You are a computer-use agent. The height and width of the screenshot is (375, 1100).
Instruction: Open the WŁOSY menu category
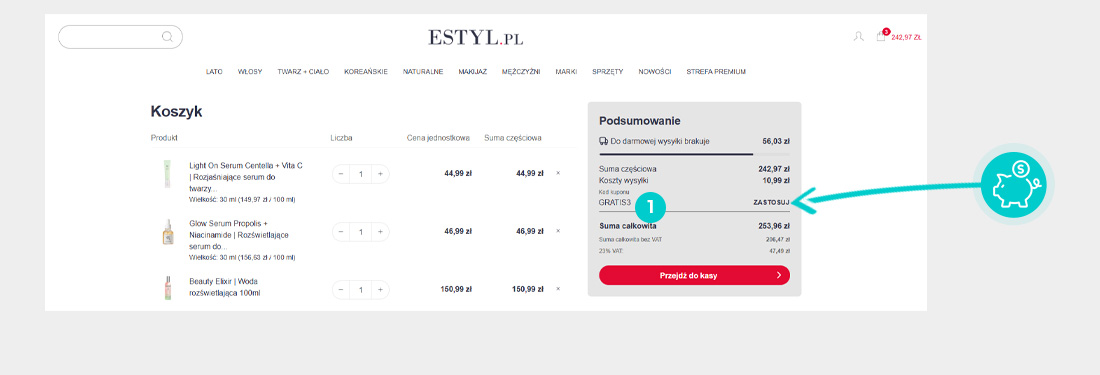(250, 71)
